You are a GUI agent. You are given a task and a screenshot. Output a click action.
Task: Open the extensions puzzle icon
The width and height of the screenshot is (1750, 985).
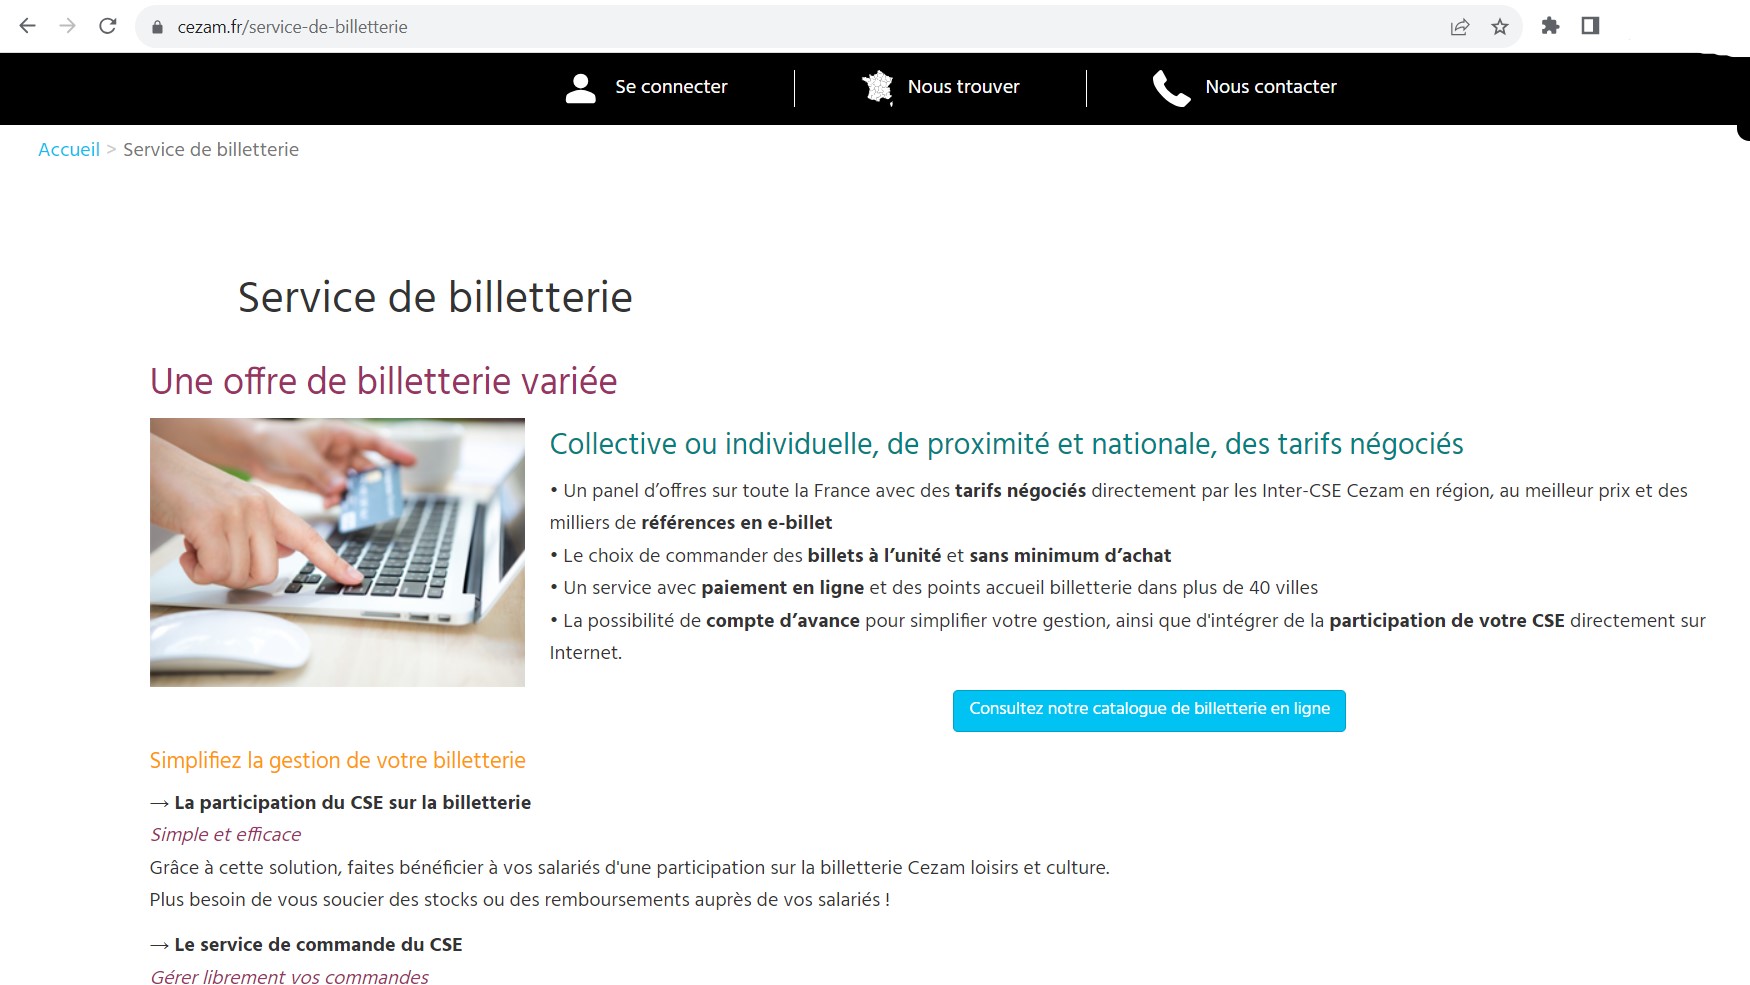[x=1550, y=26]
